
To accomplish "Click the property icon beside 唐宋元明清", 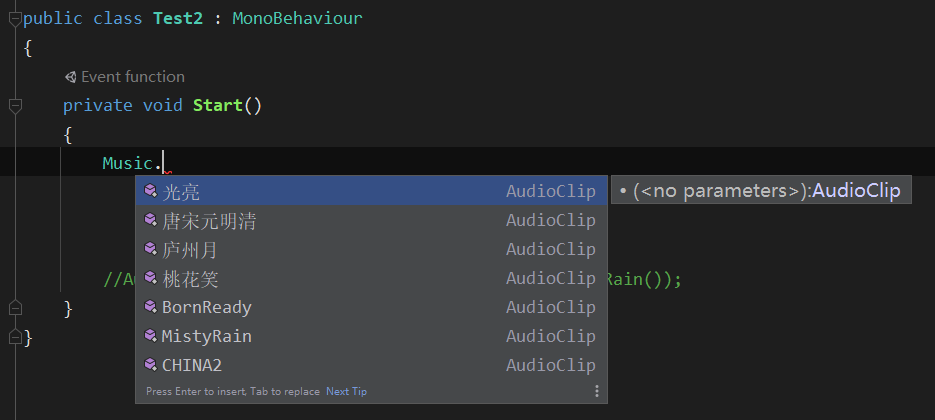I will tap(150, 220).
